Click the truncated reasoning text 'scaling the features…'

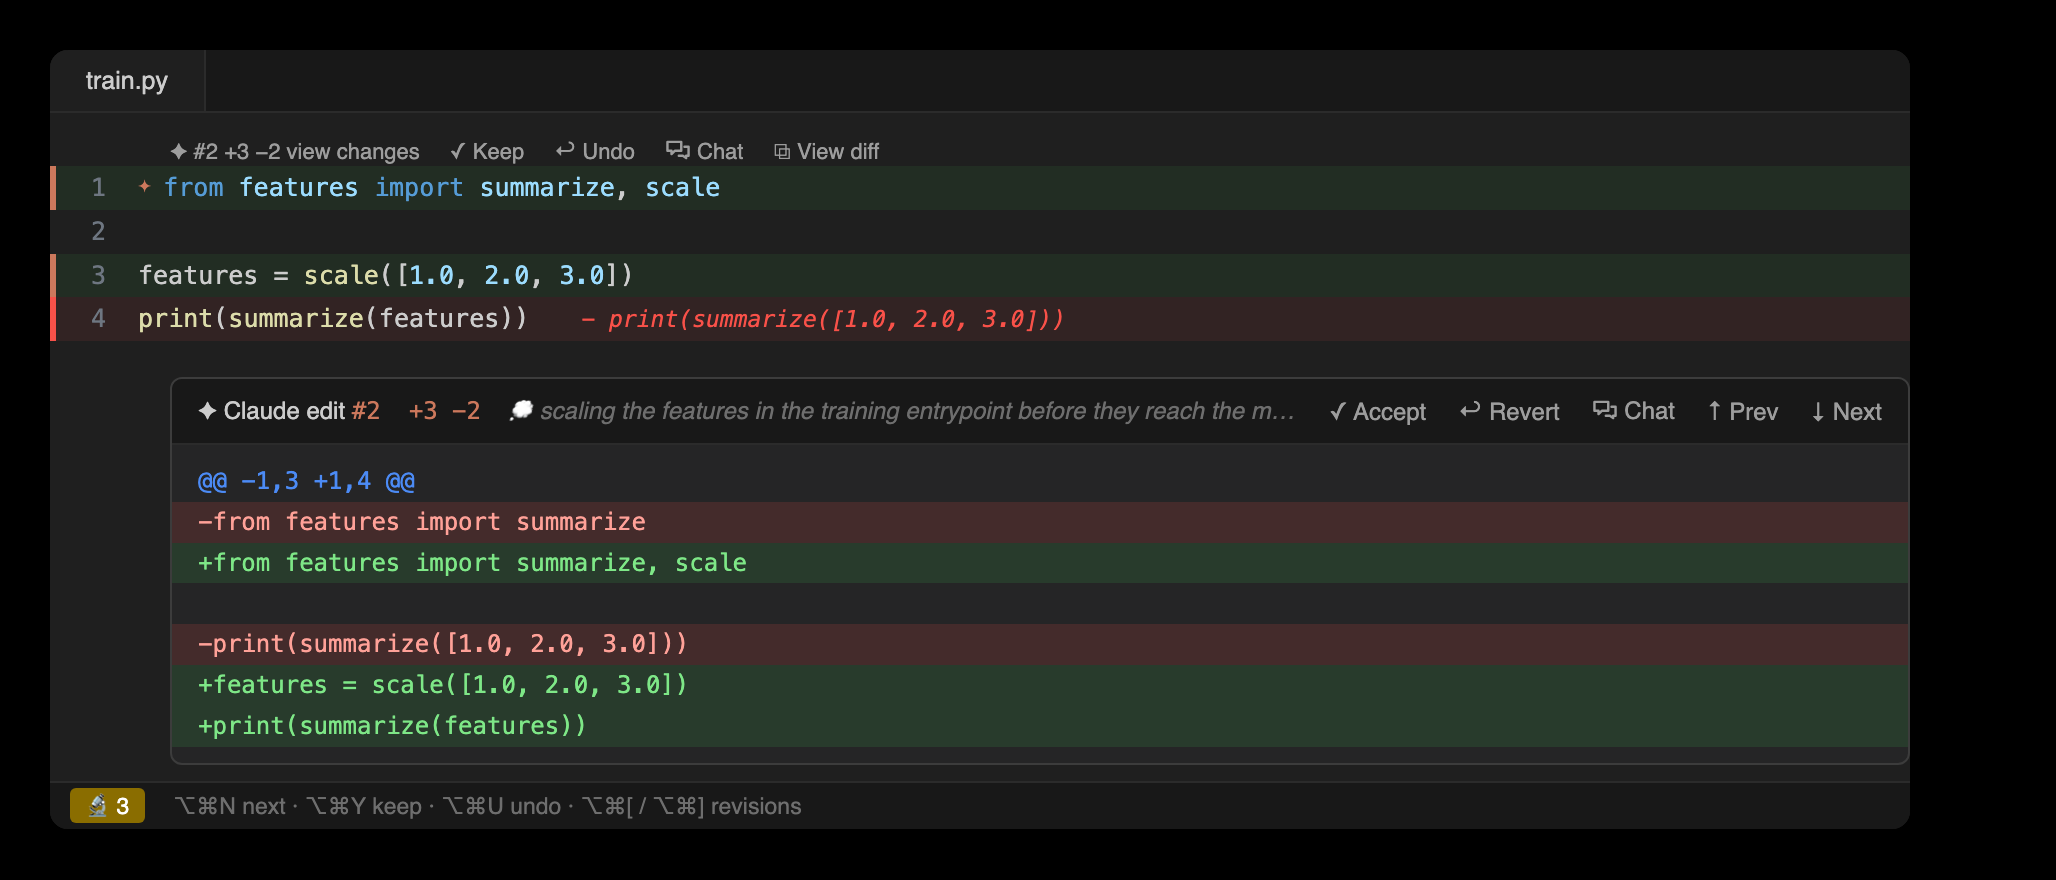click(917, 411)
